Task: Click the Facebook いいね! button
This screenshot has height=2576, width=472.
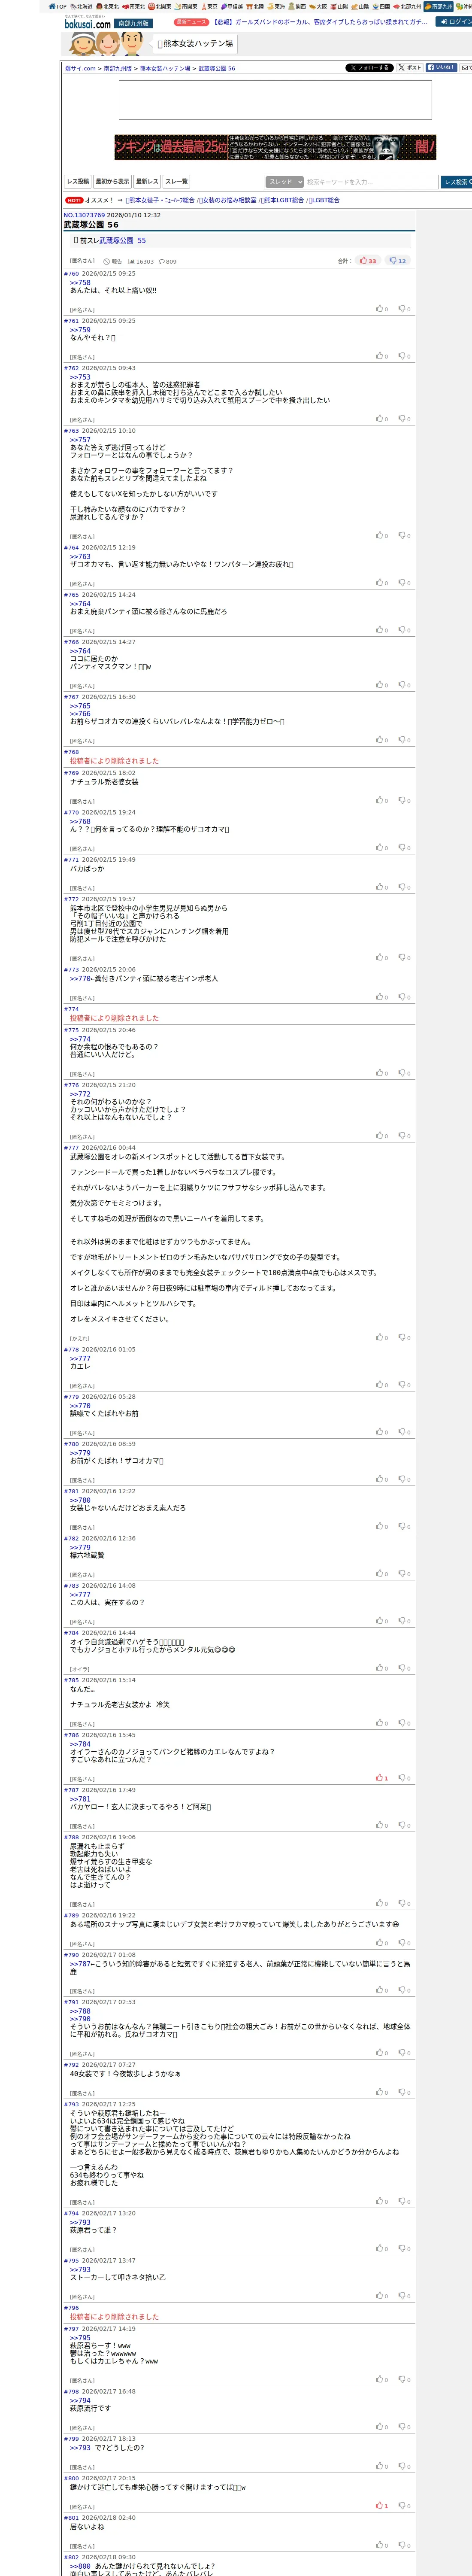Action: (441, 68)
